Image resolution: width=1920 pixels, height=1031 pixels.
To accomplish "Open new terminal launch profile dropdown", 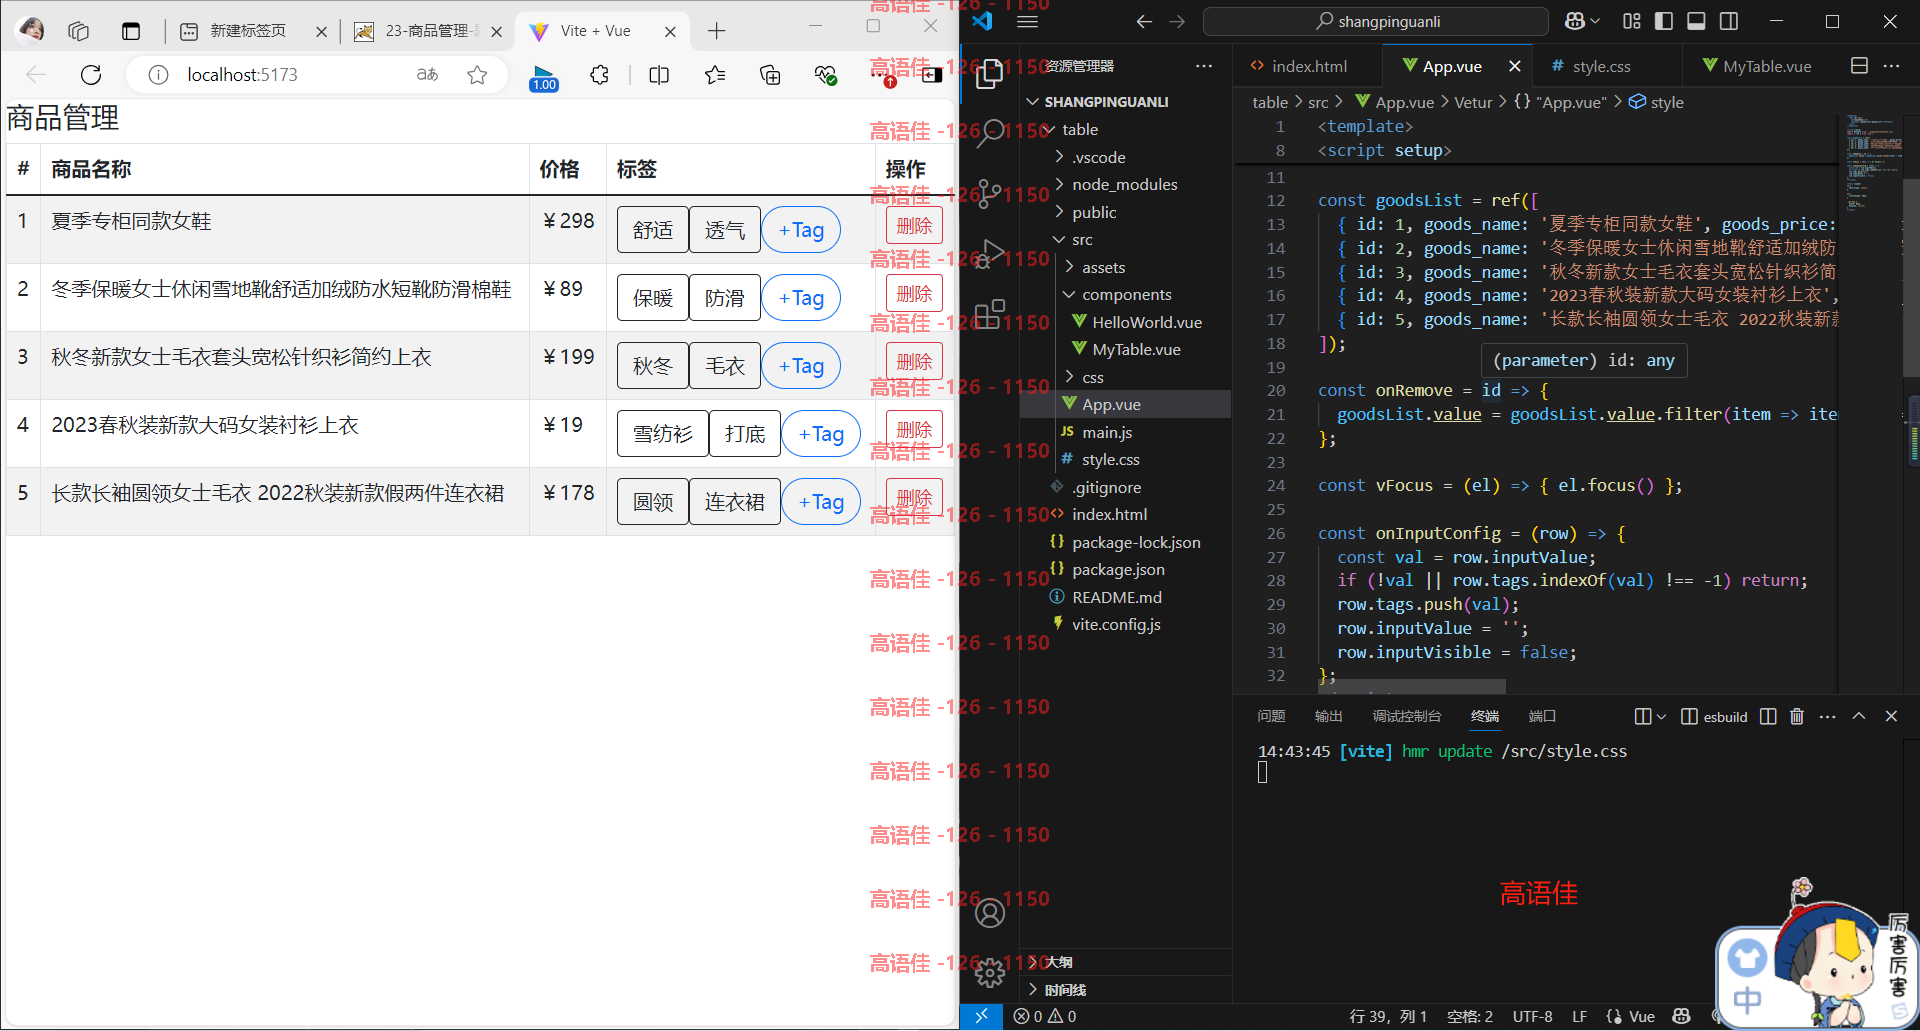I will tap(1661, 716).
